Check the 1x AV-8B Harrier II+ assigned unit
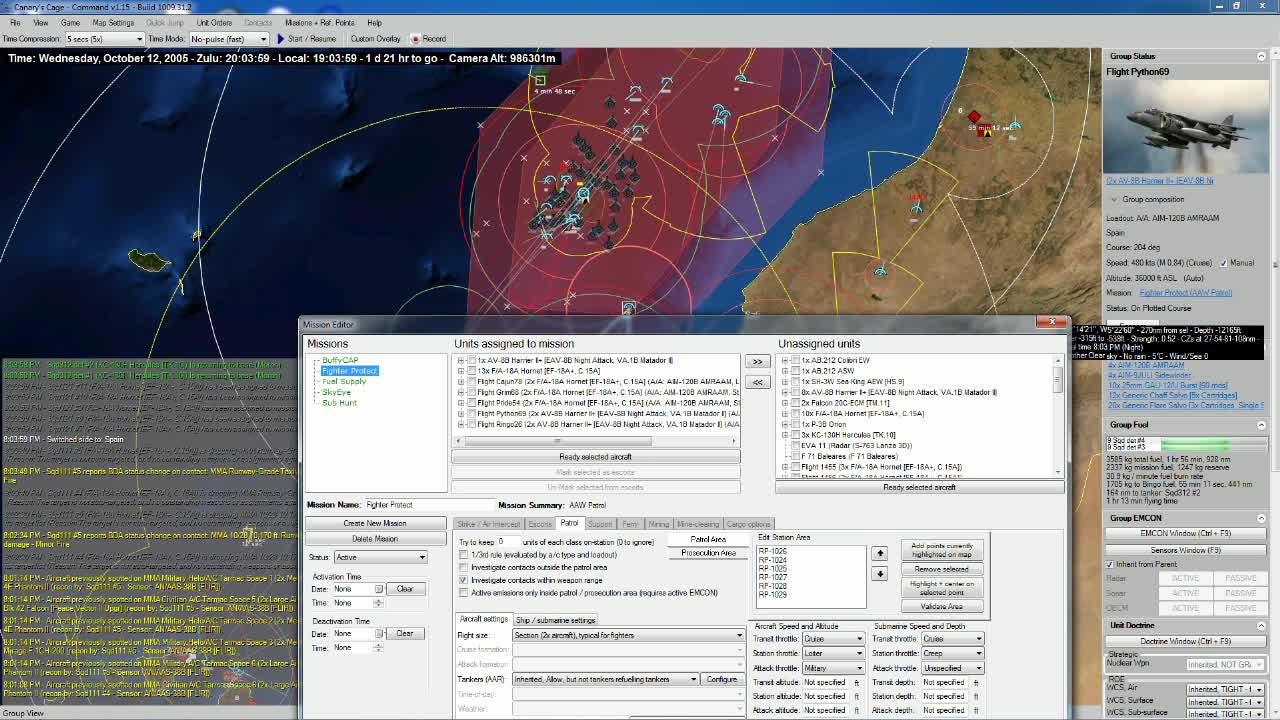Image resolution: width=1280 pixels, height=720 pixels. pyautogui.click(x=472, y=360)
